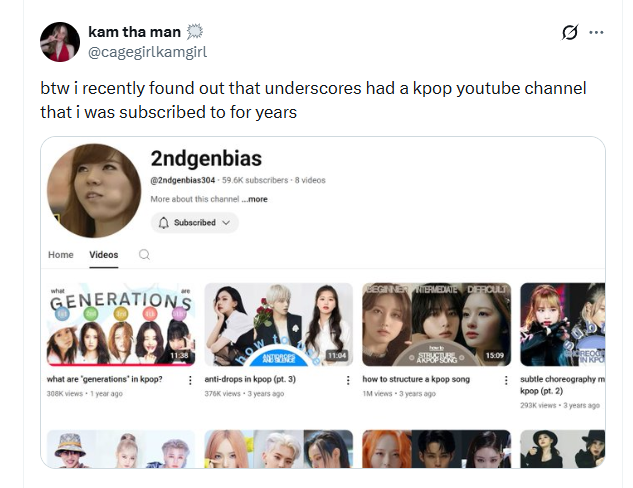Viewport: 633px width, 488px height.
Task: Click the 2ndgenbias channel avatar
Action: click(x=94, y=191)
